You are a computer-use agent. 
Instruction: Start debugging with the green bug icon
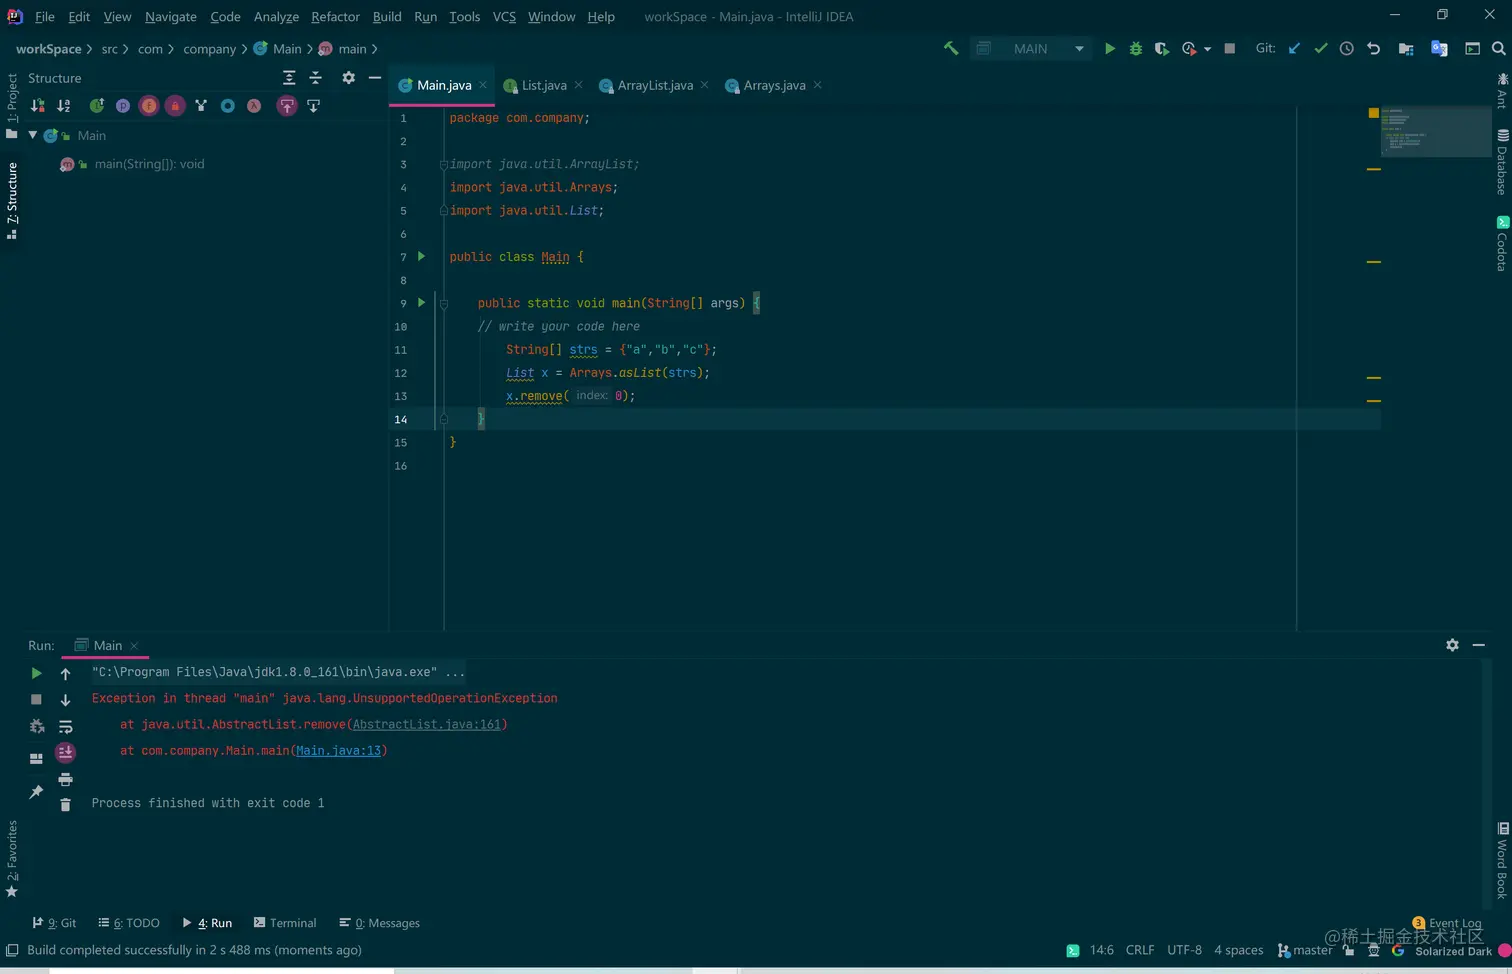[x=1136, y=48]
